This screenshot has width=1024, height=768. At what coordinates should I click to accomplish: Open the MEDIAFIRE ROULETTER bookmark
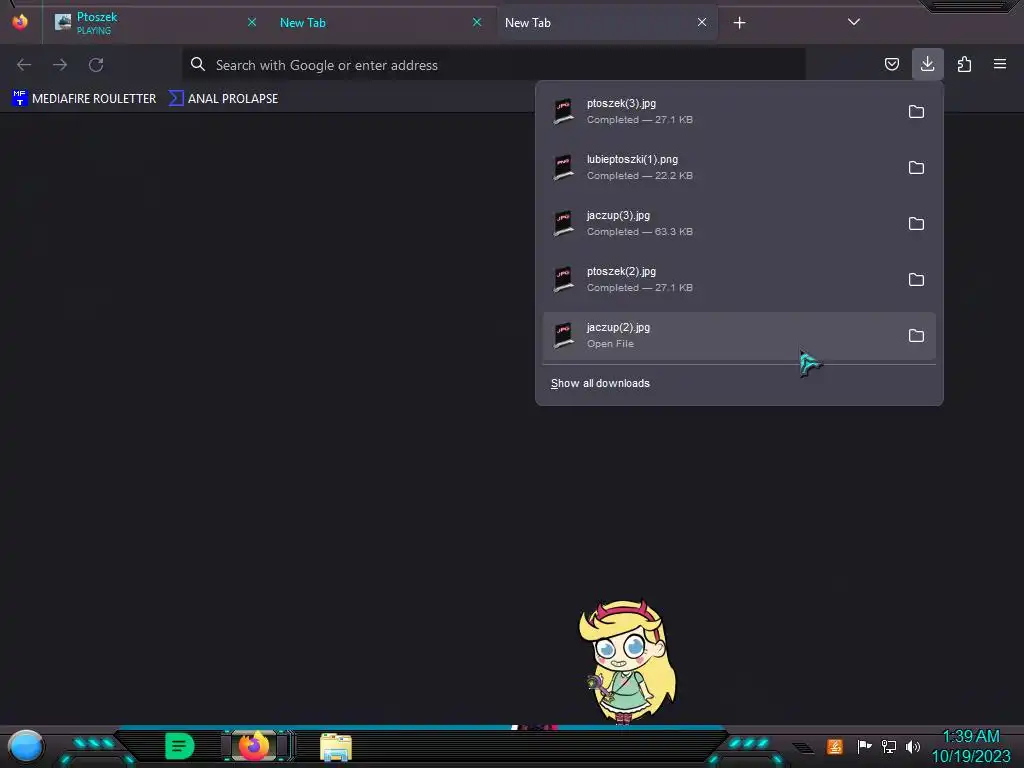click(84, 99)
